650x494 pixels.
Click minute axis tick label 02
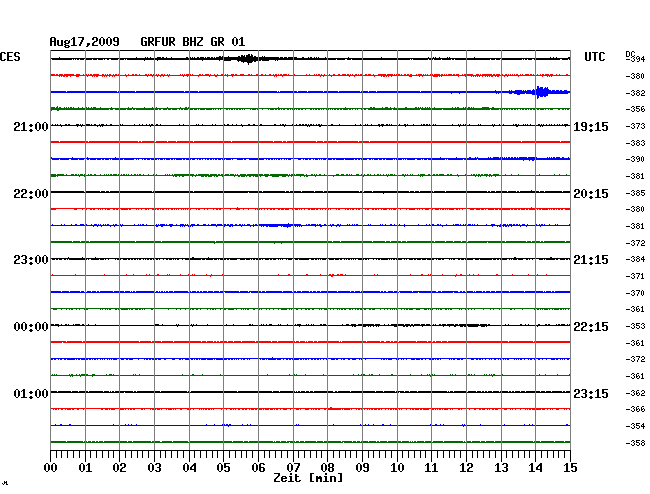(119, 468)
